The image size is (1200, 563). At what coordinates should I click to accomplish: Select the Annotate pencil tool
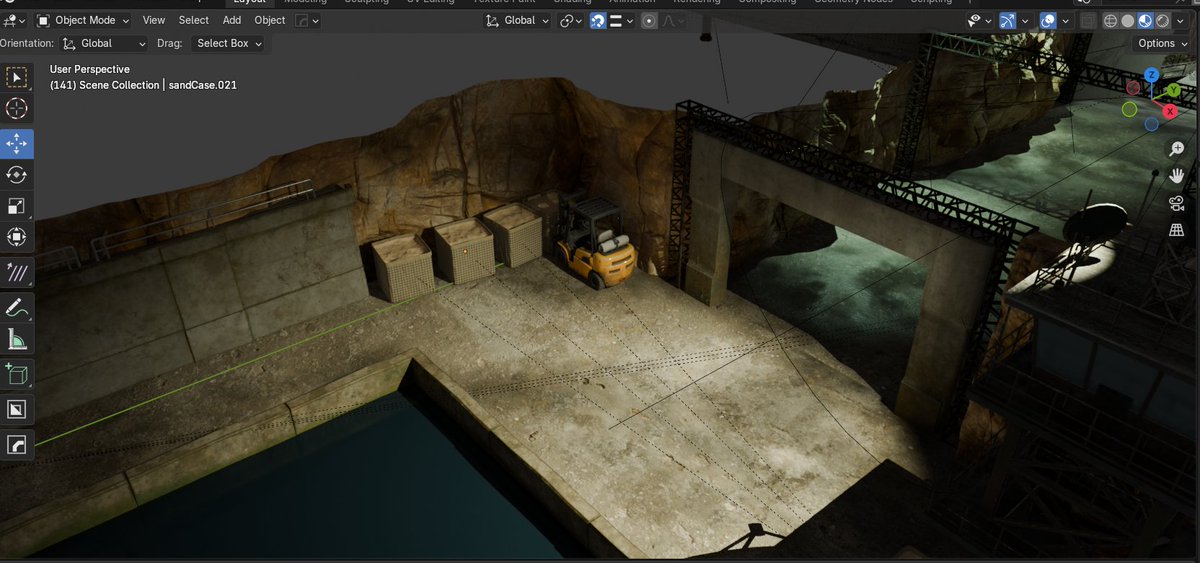tap(17, 307)
